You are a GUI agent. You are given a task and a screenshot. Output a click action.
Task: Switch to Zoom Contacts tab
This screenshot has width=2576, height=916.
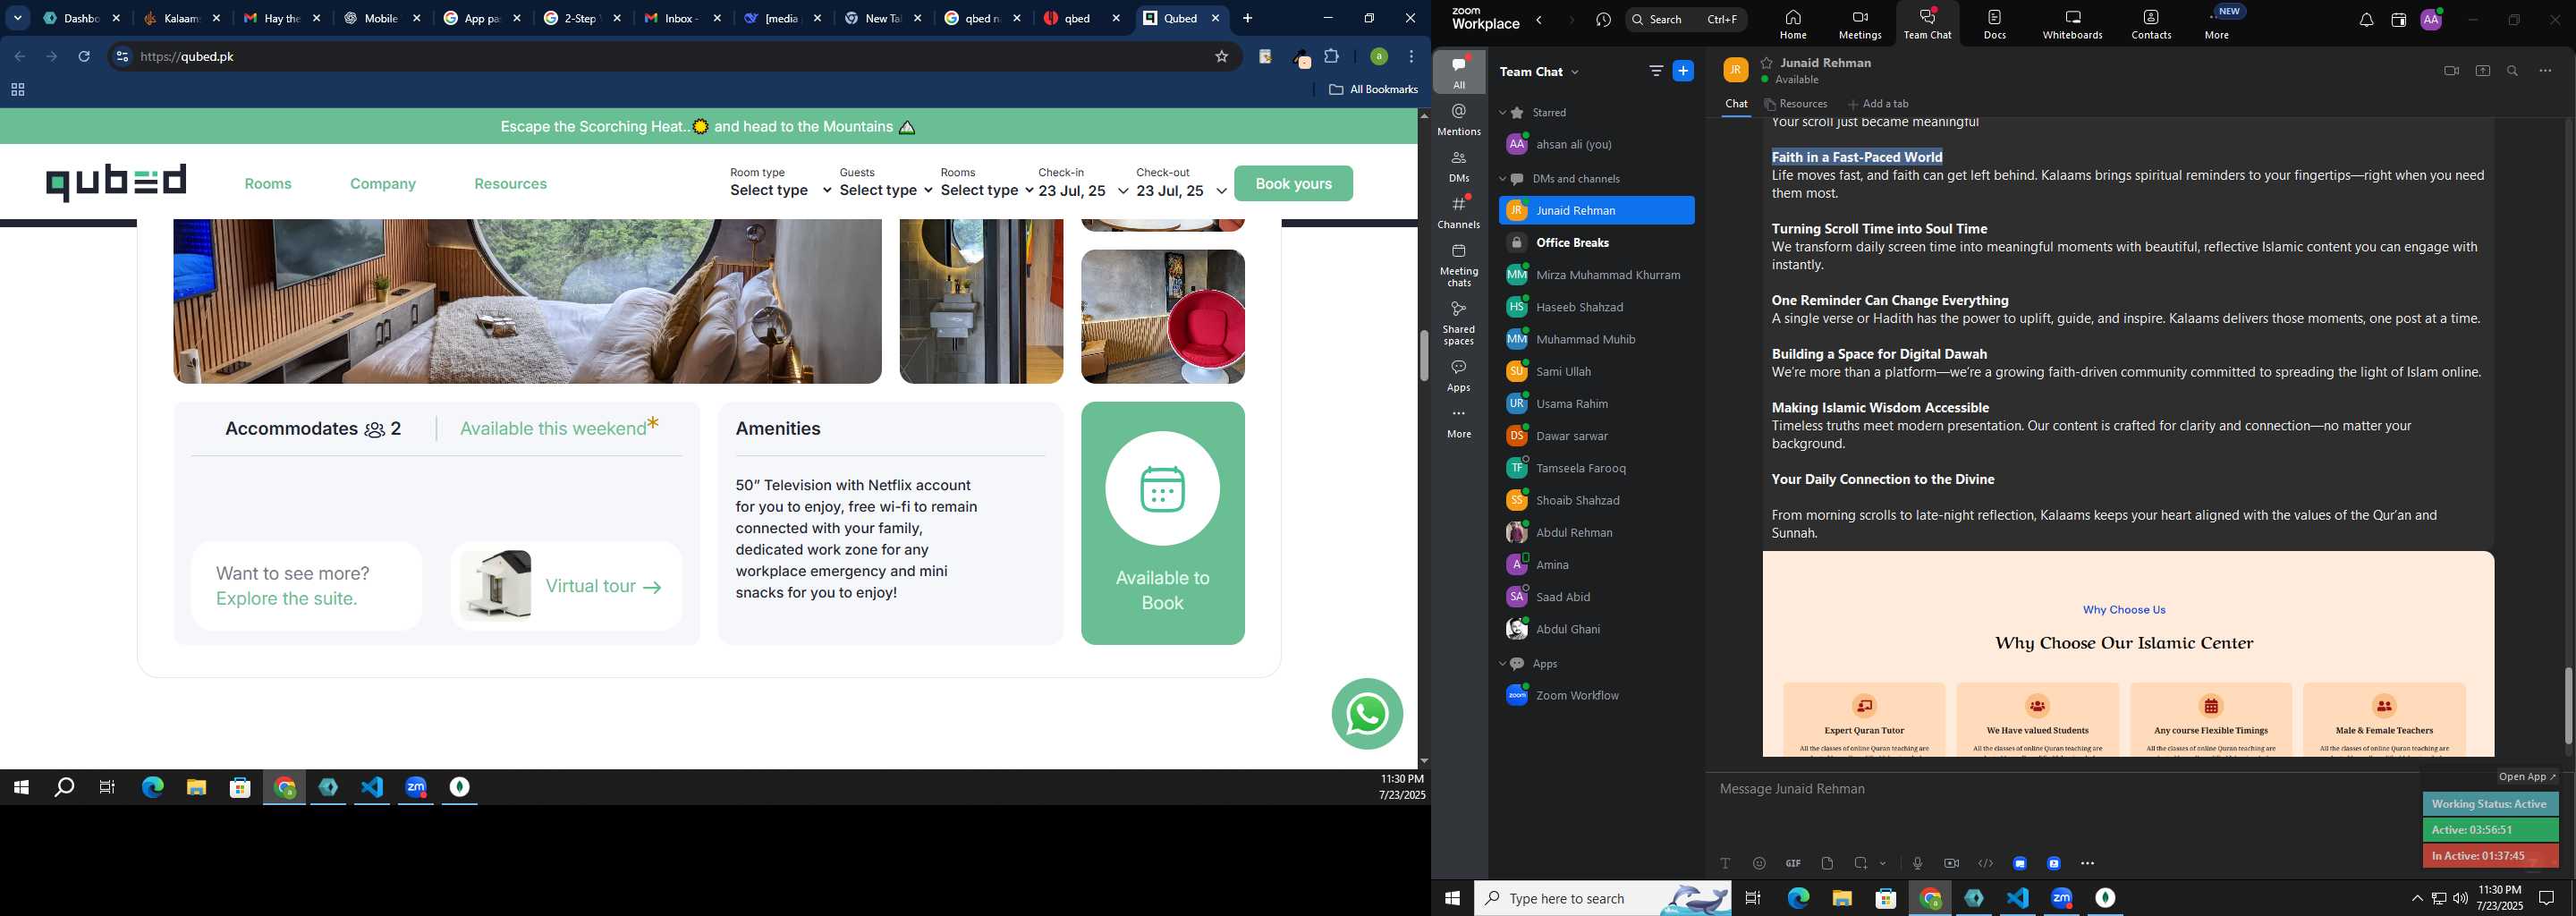[2150, 24]
